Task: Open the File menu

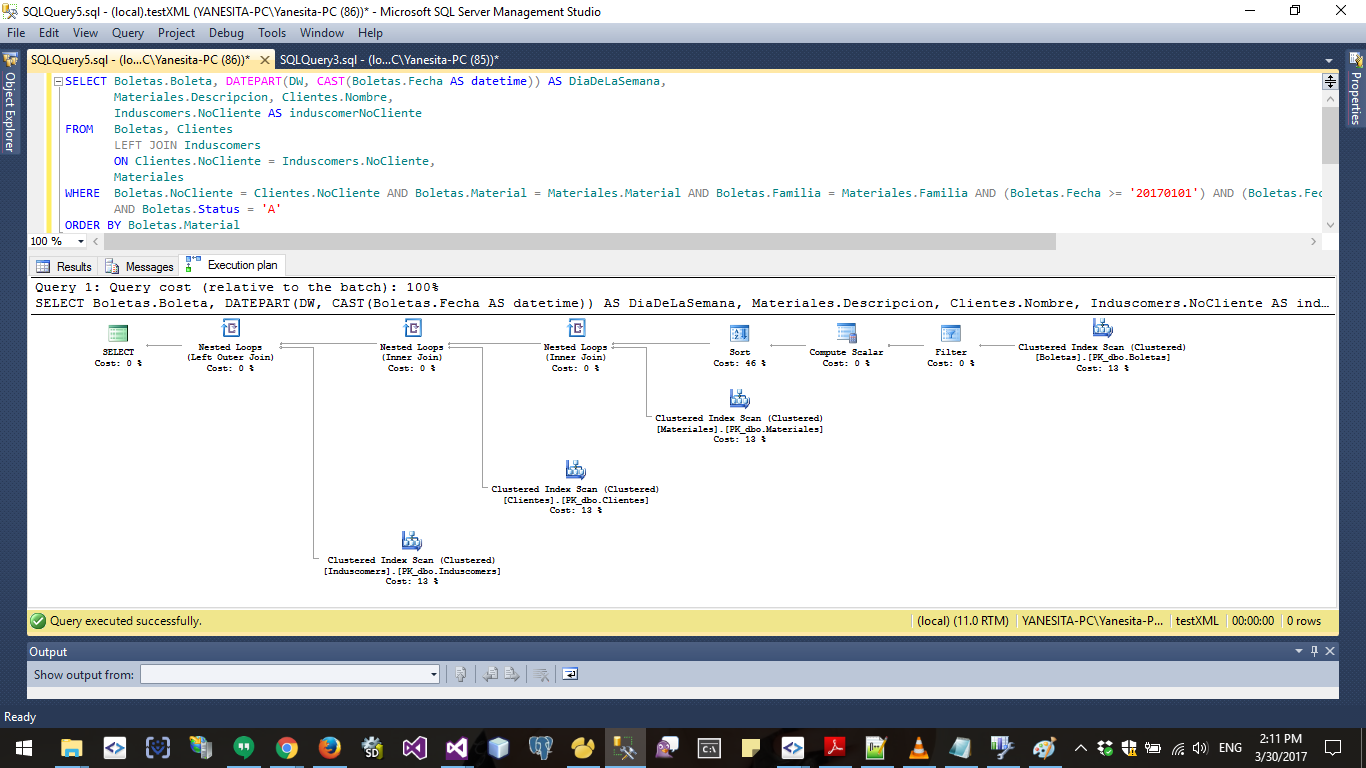Action: coord(16,33)
